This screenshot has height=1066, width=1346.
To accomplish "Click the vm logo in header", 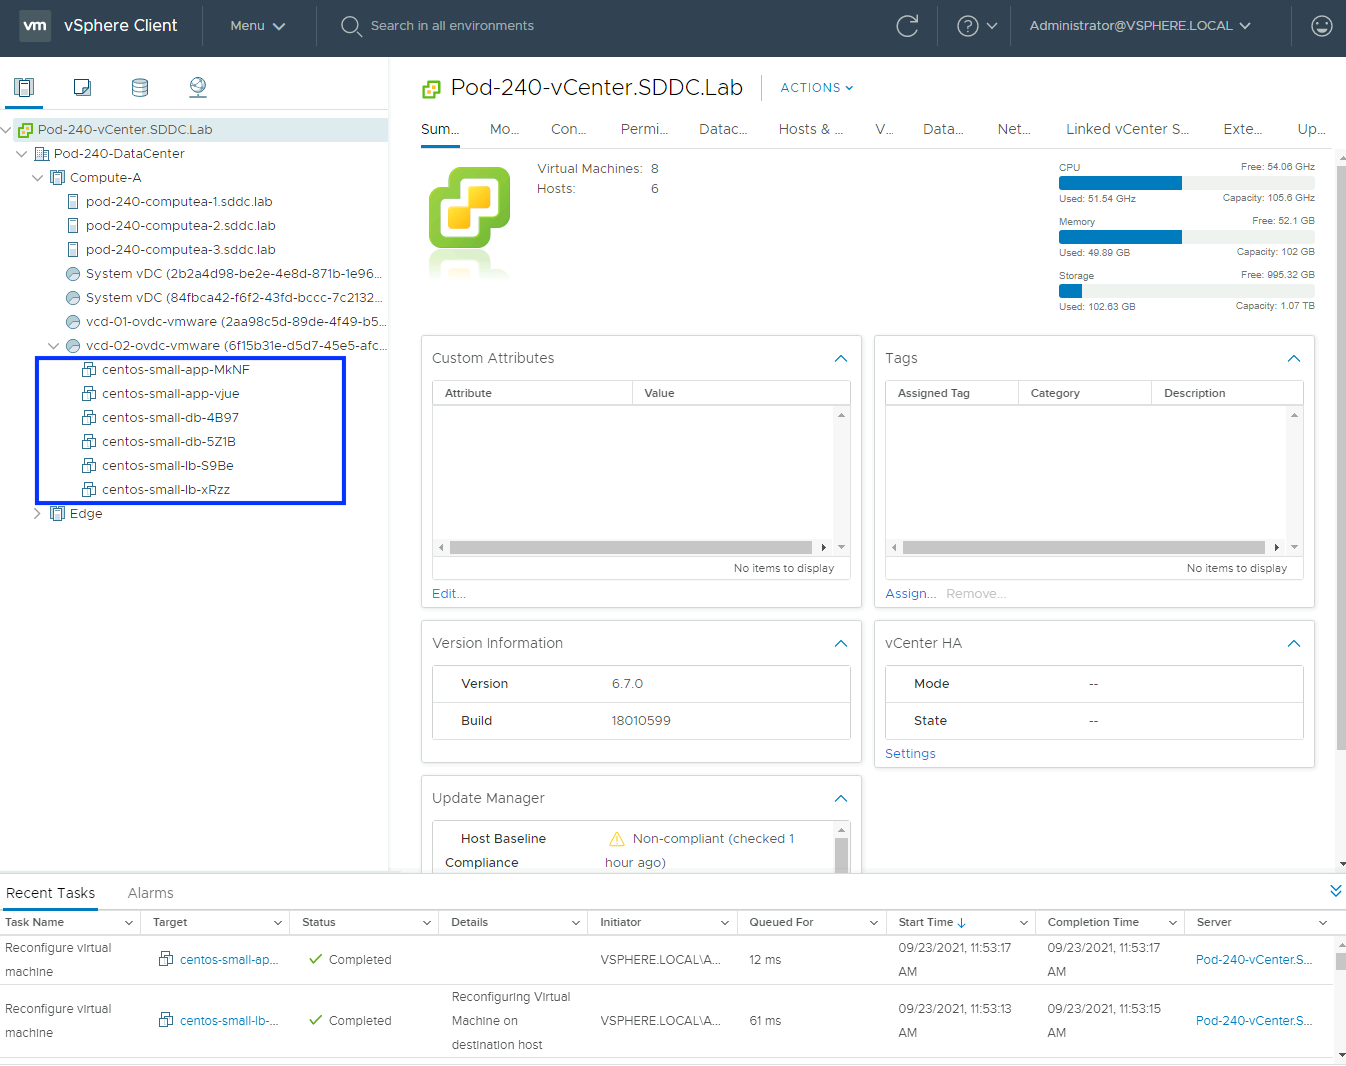I will (35, 26).
